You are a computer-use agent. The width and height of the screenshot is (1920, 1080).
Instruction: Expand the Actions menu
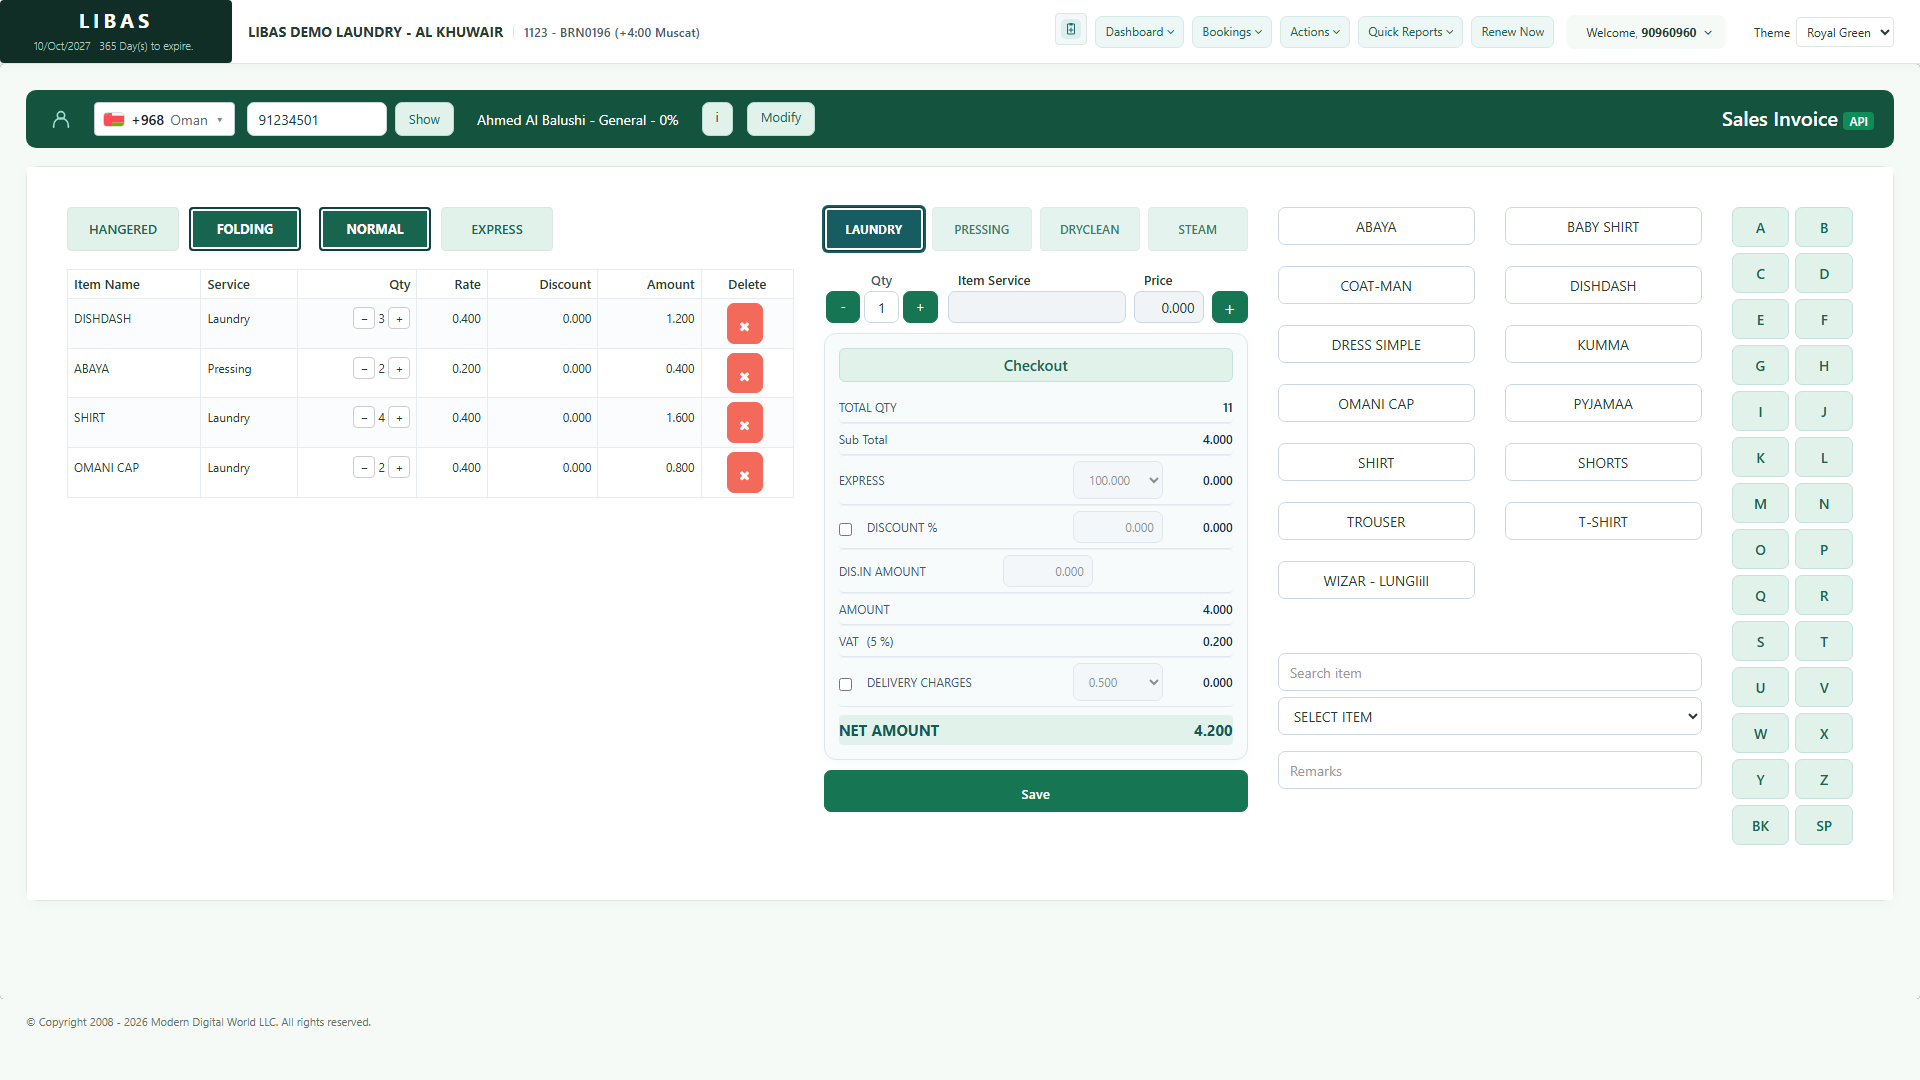1315,32
